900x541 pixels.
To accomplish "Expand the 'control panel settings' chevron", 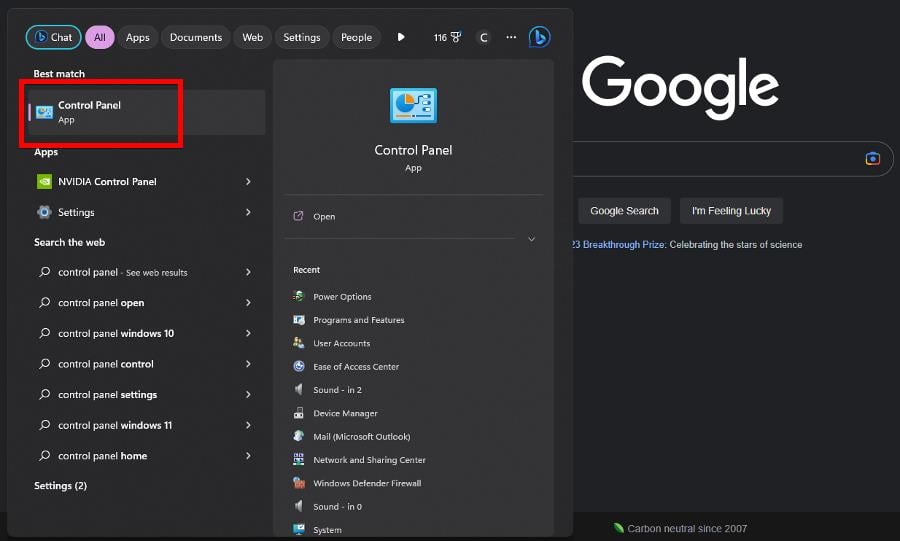I will click(248, 394).
